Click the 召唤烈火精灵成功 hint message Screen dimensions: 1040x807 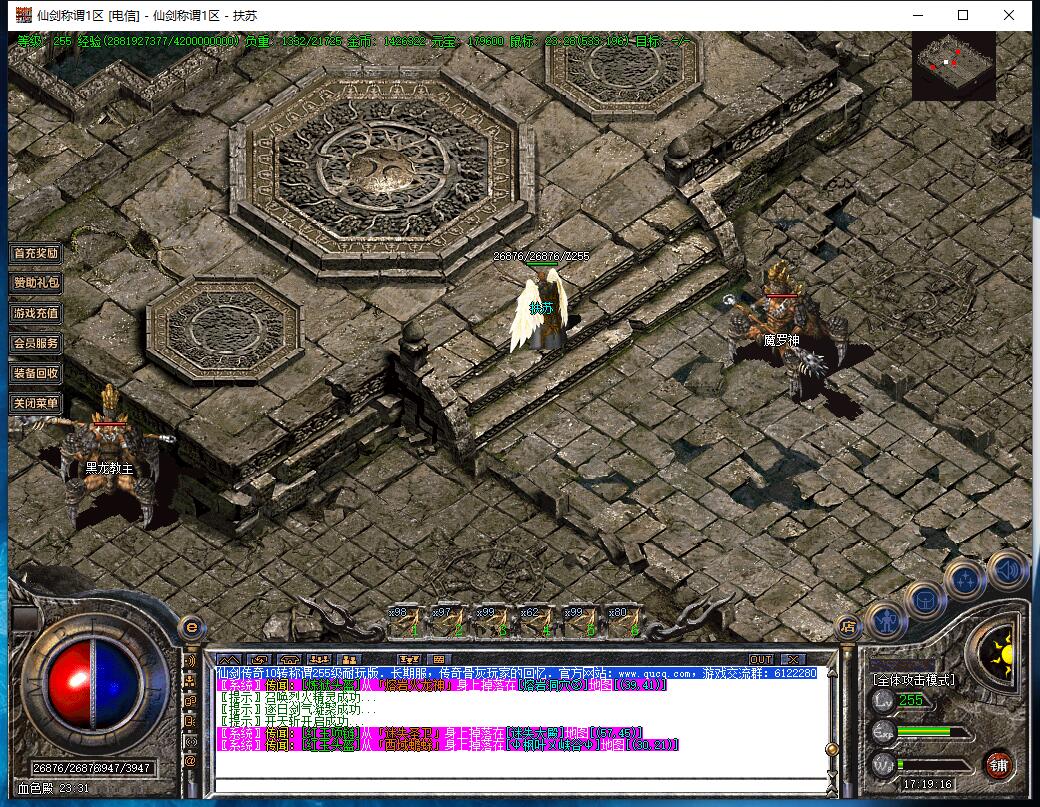coord(298,698)
